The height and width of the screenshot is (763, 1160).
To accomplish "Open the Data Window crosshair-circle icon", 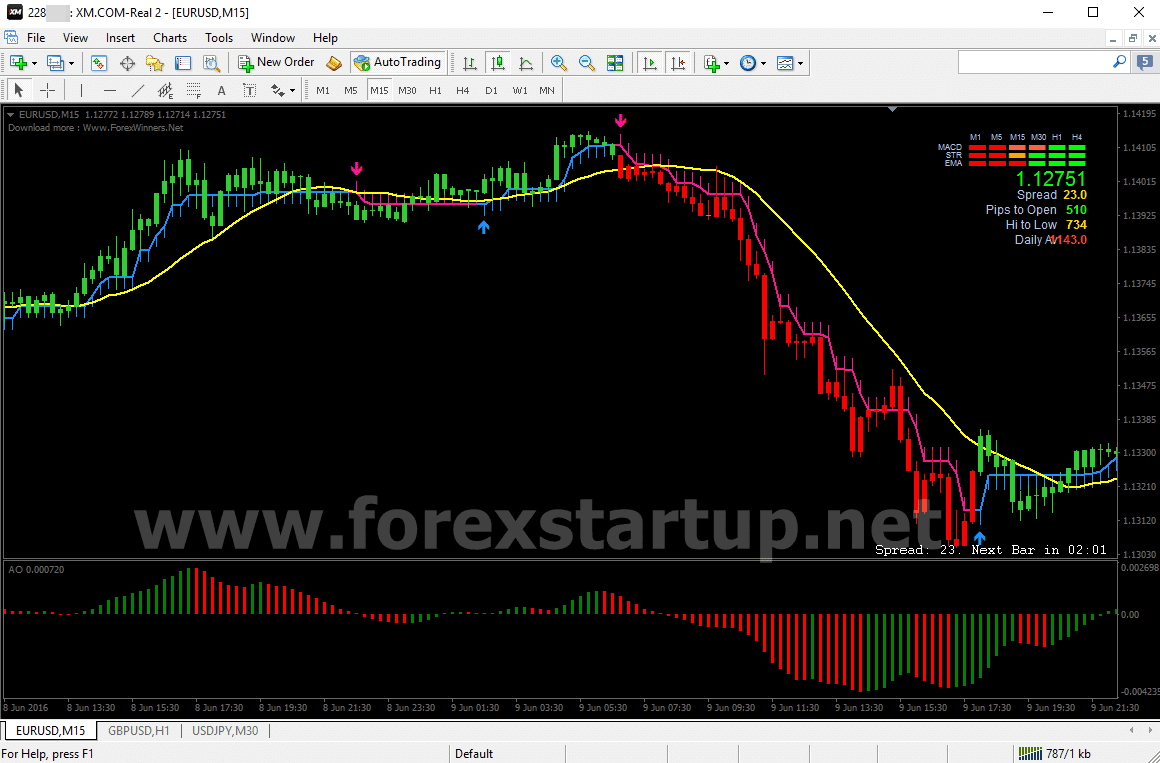I will click(127, 64).
